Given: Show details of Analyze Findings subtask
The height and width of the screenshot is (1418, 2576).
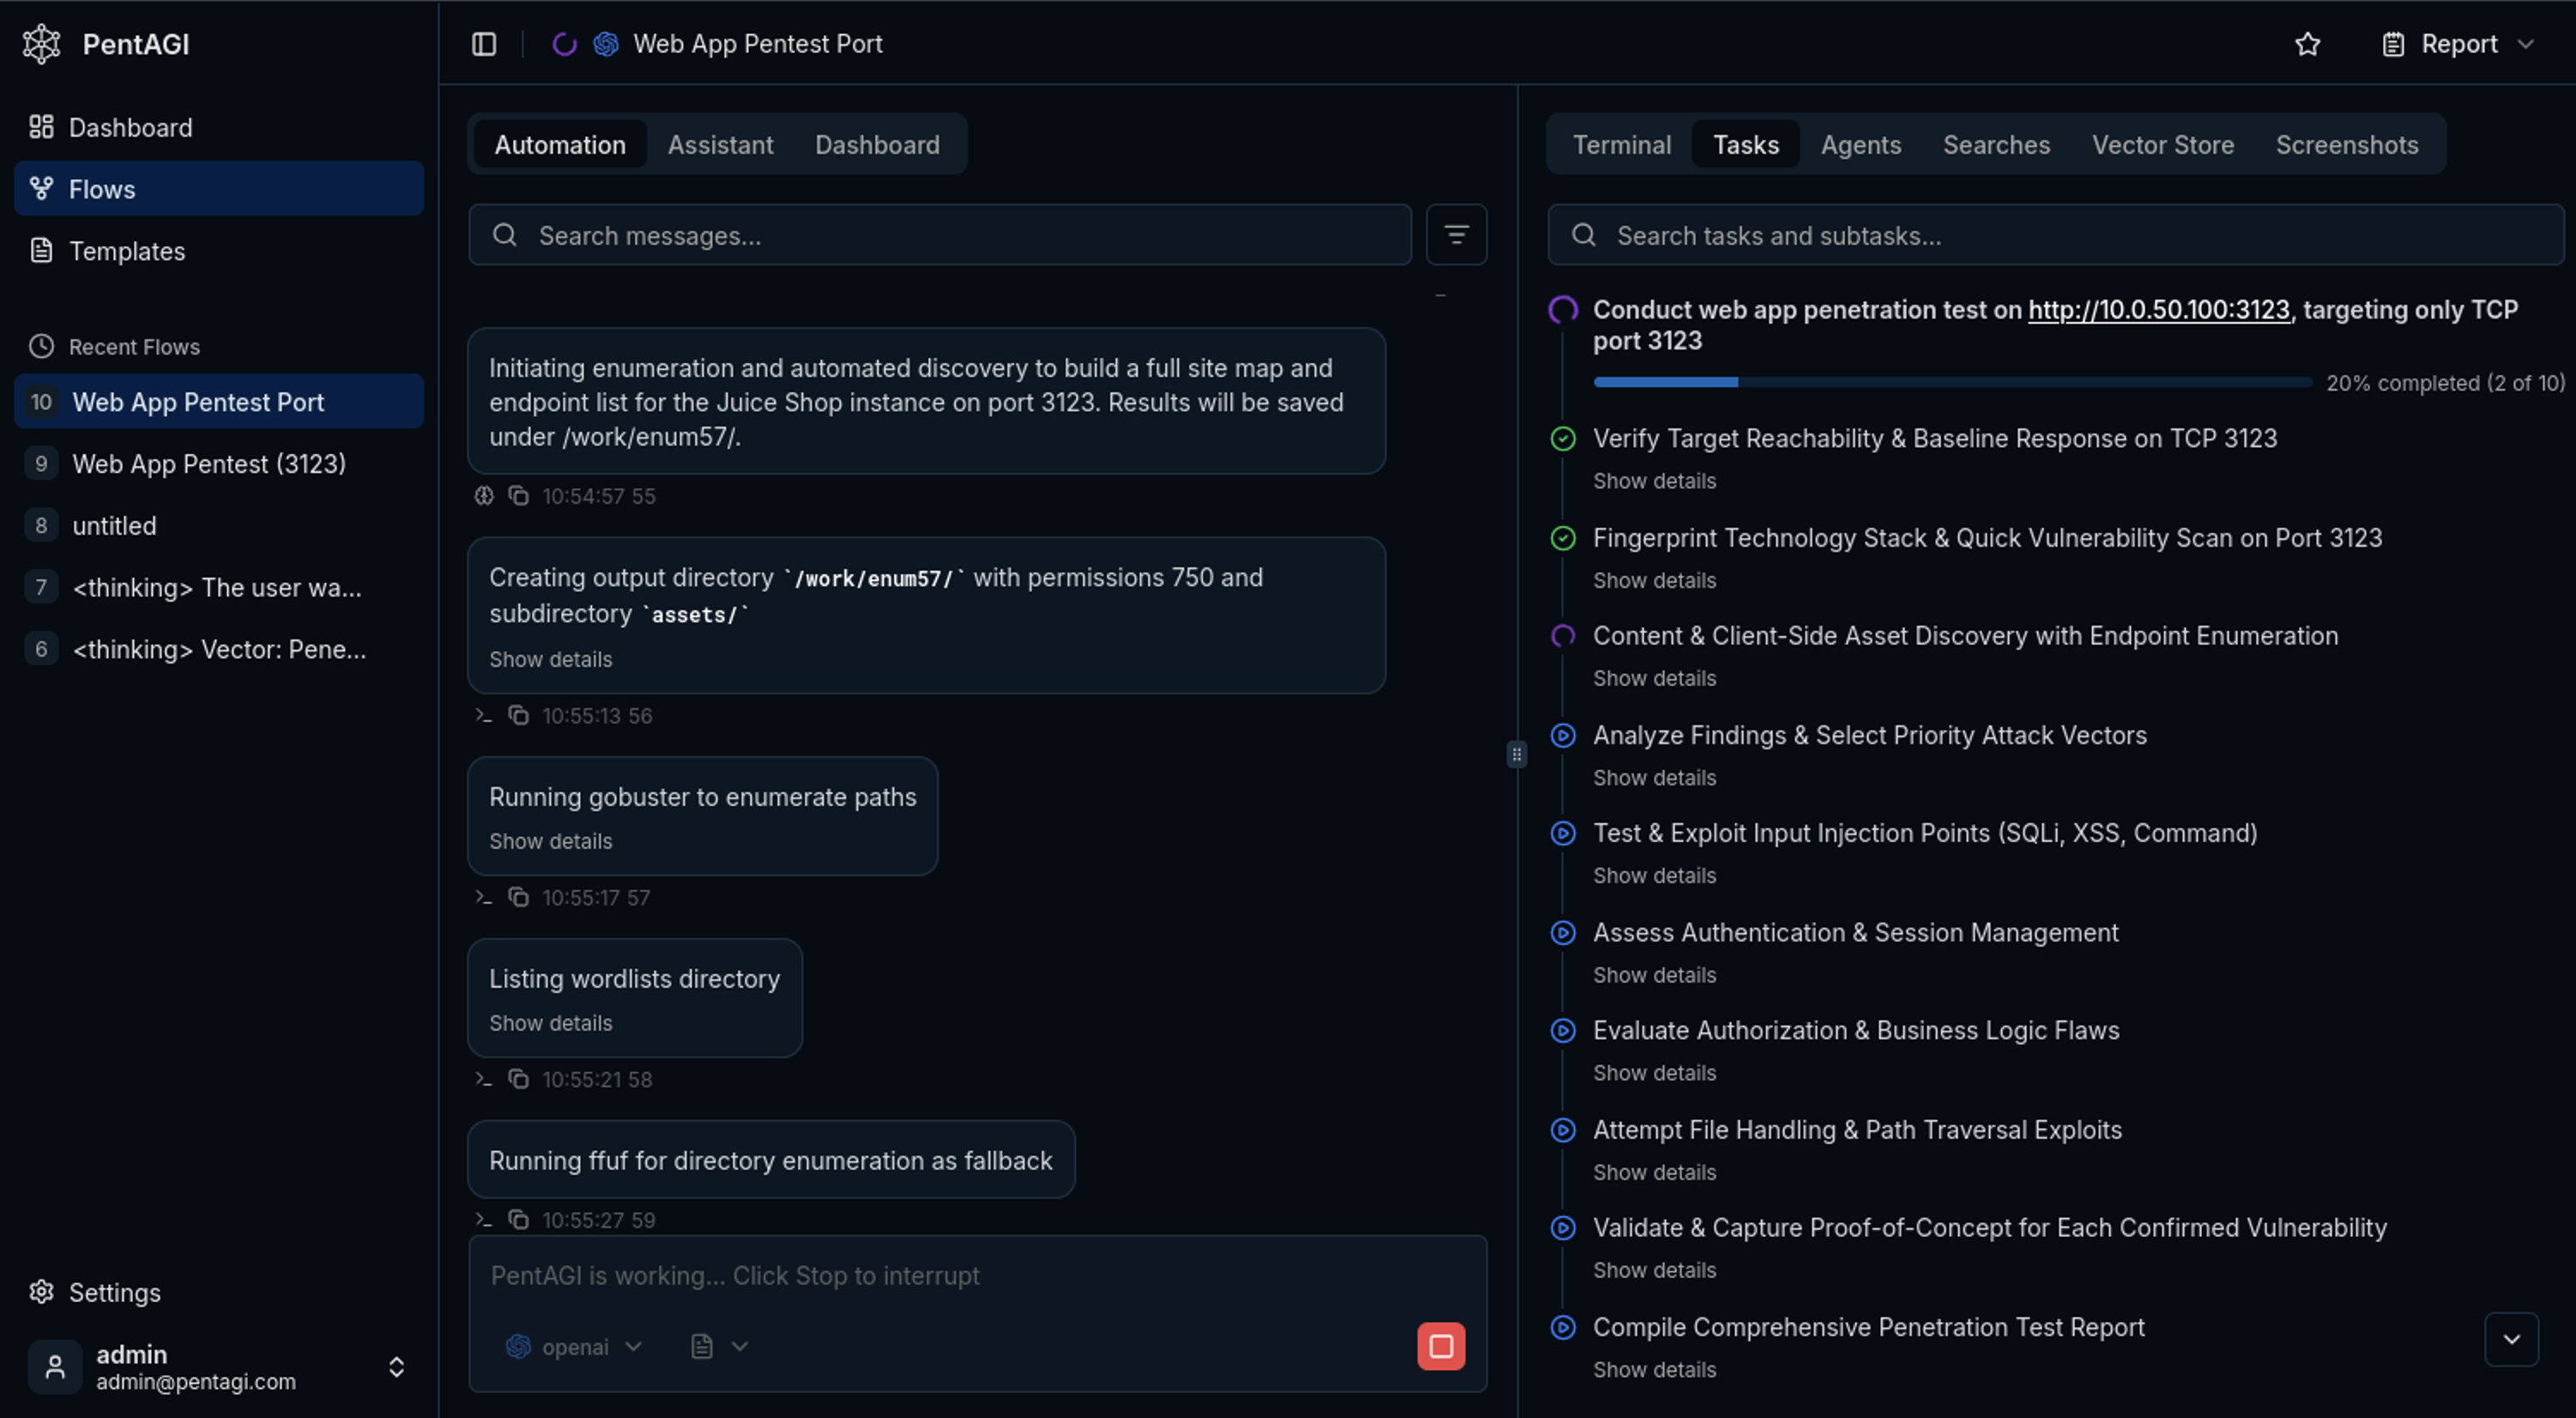Looking at the screenshot, I should [x=1654, y=777].
